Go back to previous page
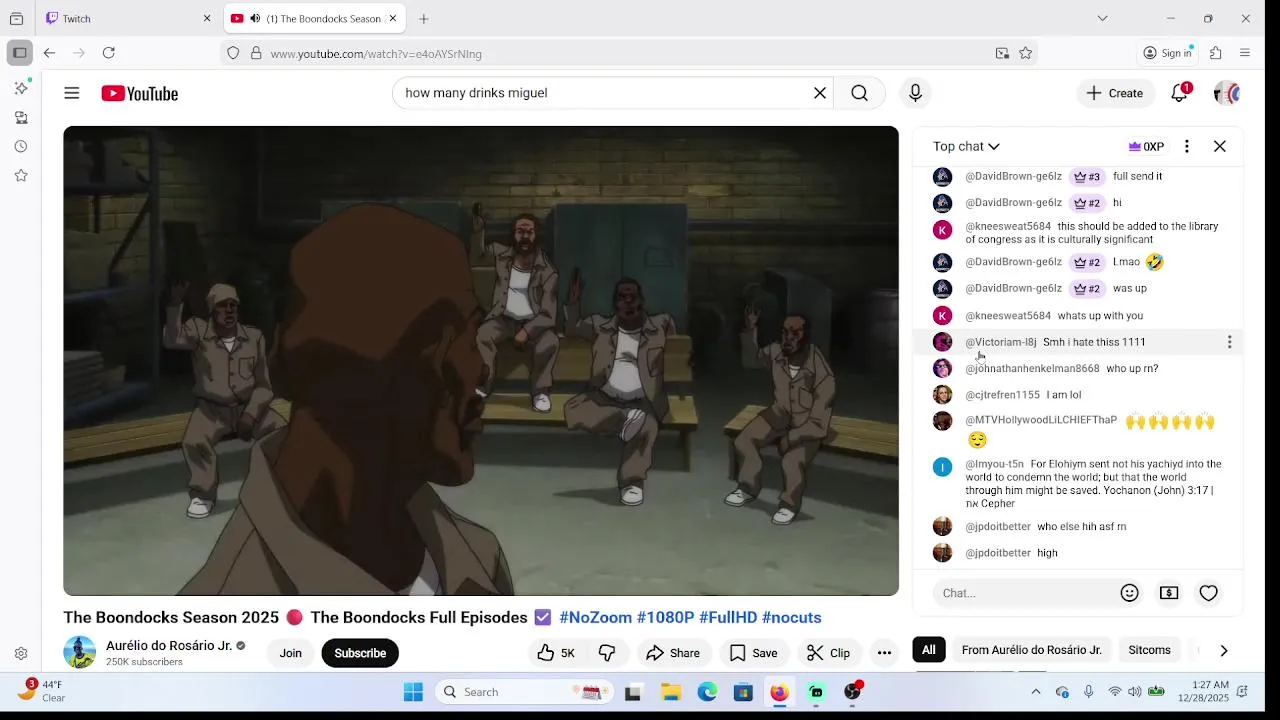This screenshot has height=720, width=1280. pos(50,53)
